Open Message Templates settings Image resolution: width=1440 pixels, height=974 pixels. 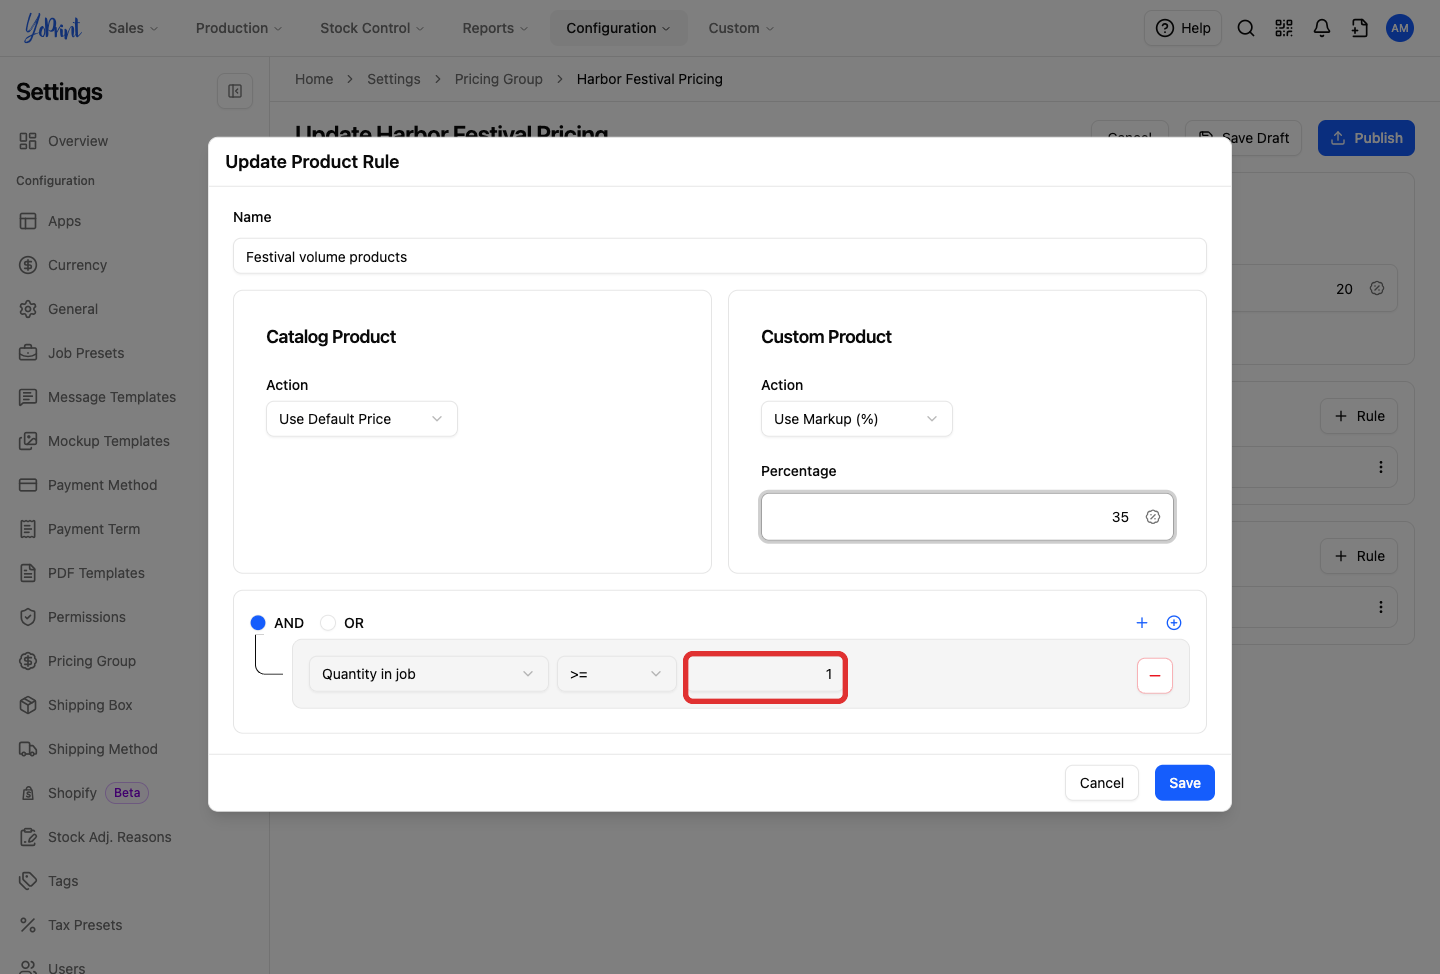pyautogui.click(x=112, y=397)
